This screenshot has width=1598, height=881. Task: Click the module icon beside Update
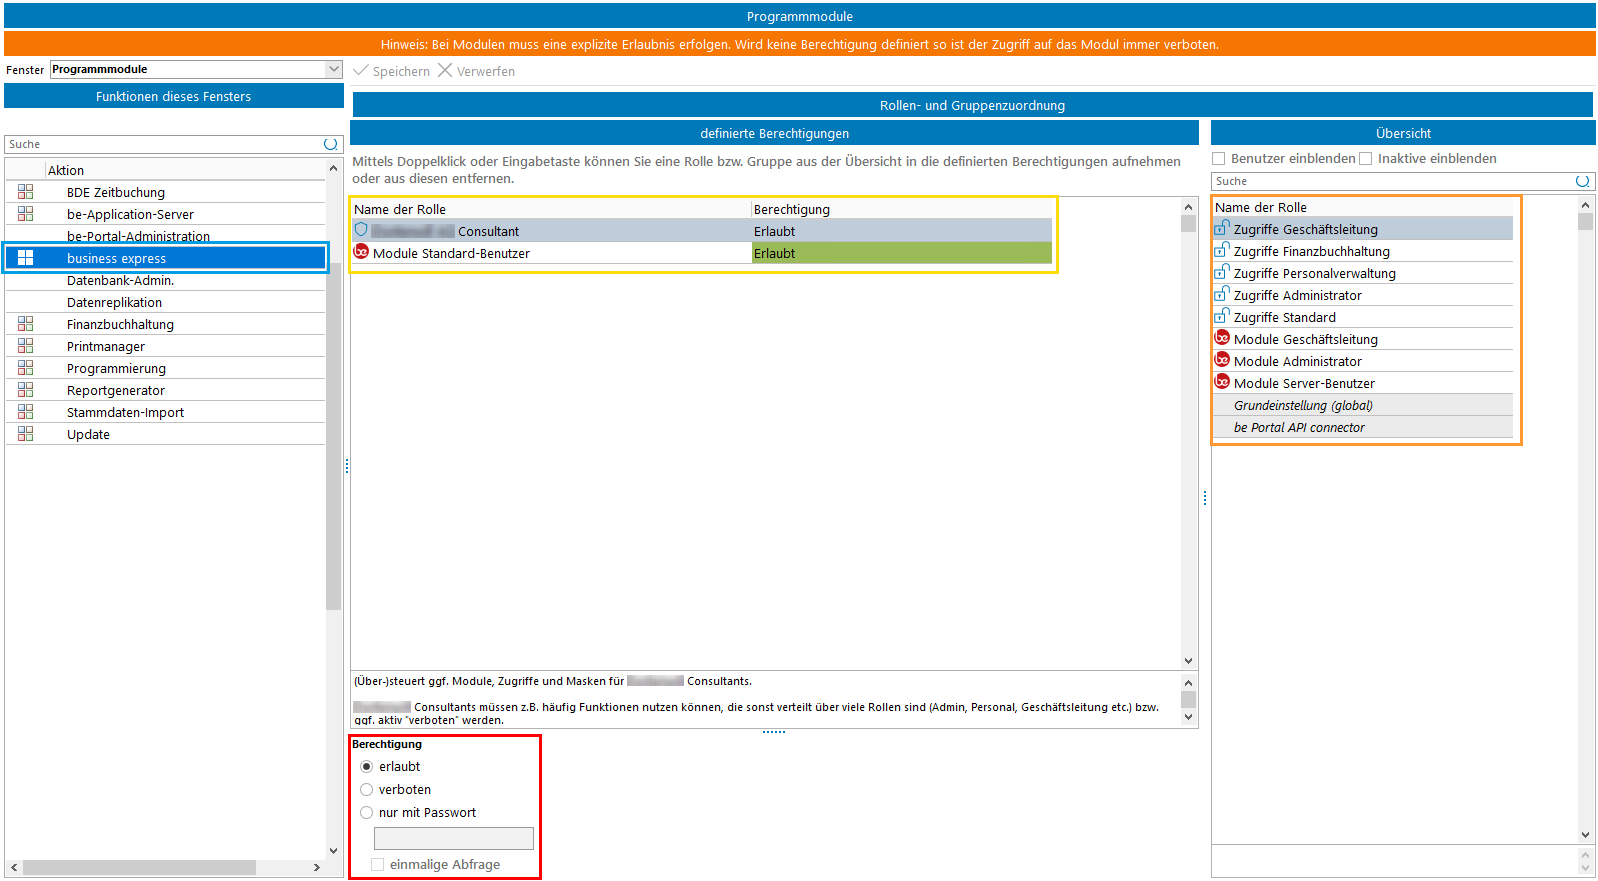click(26, 434)
